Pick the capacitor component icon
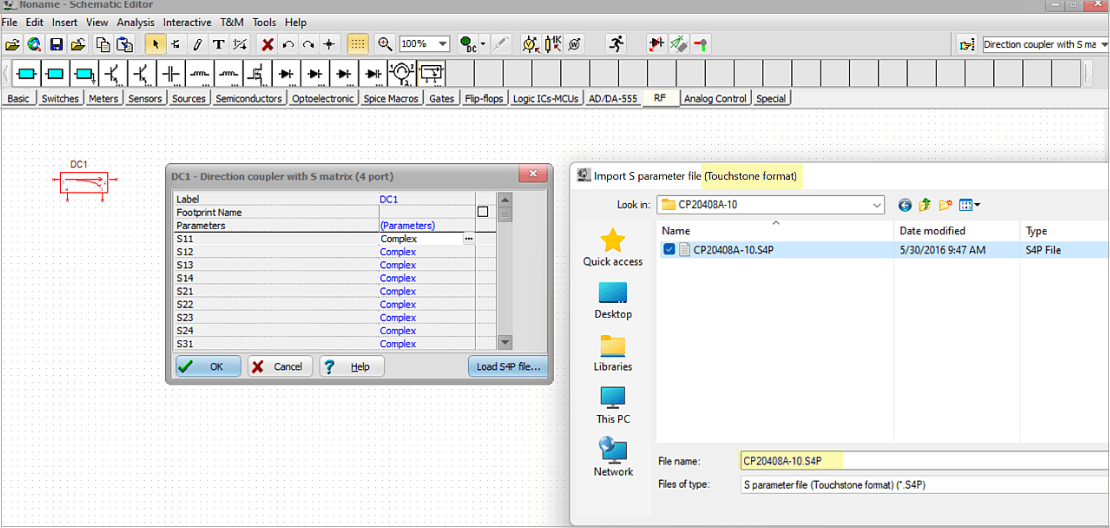This screenshot has width=1110, height=528. pyautogui.click(x=171, y=74)
